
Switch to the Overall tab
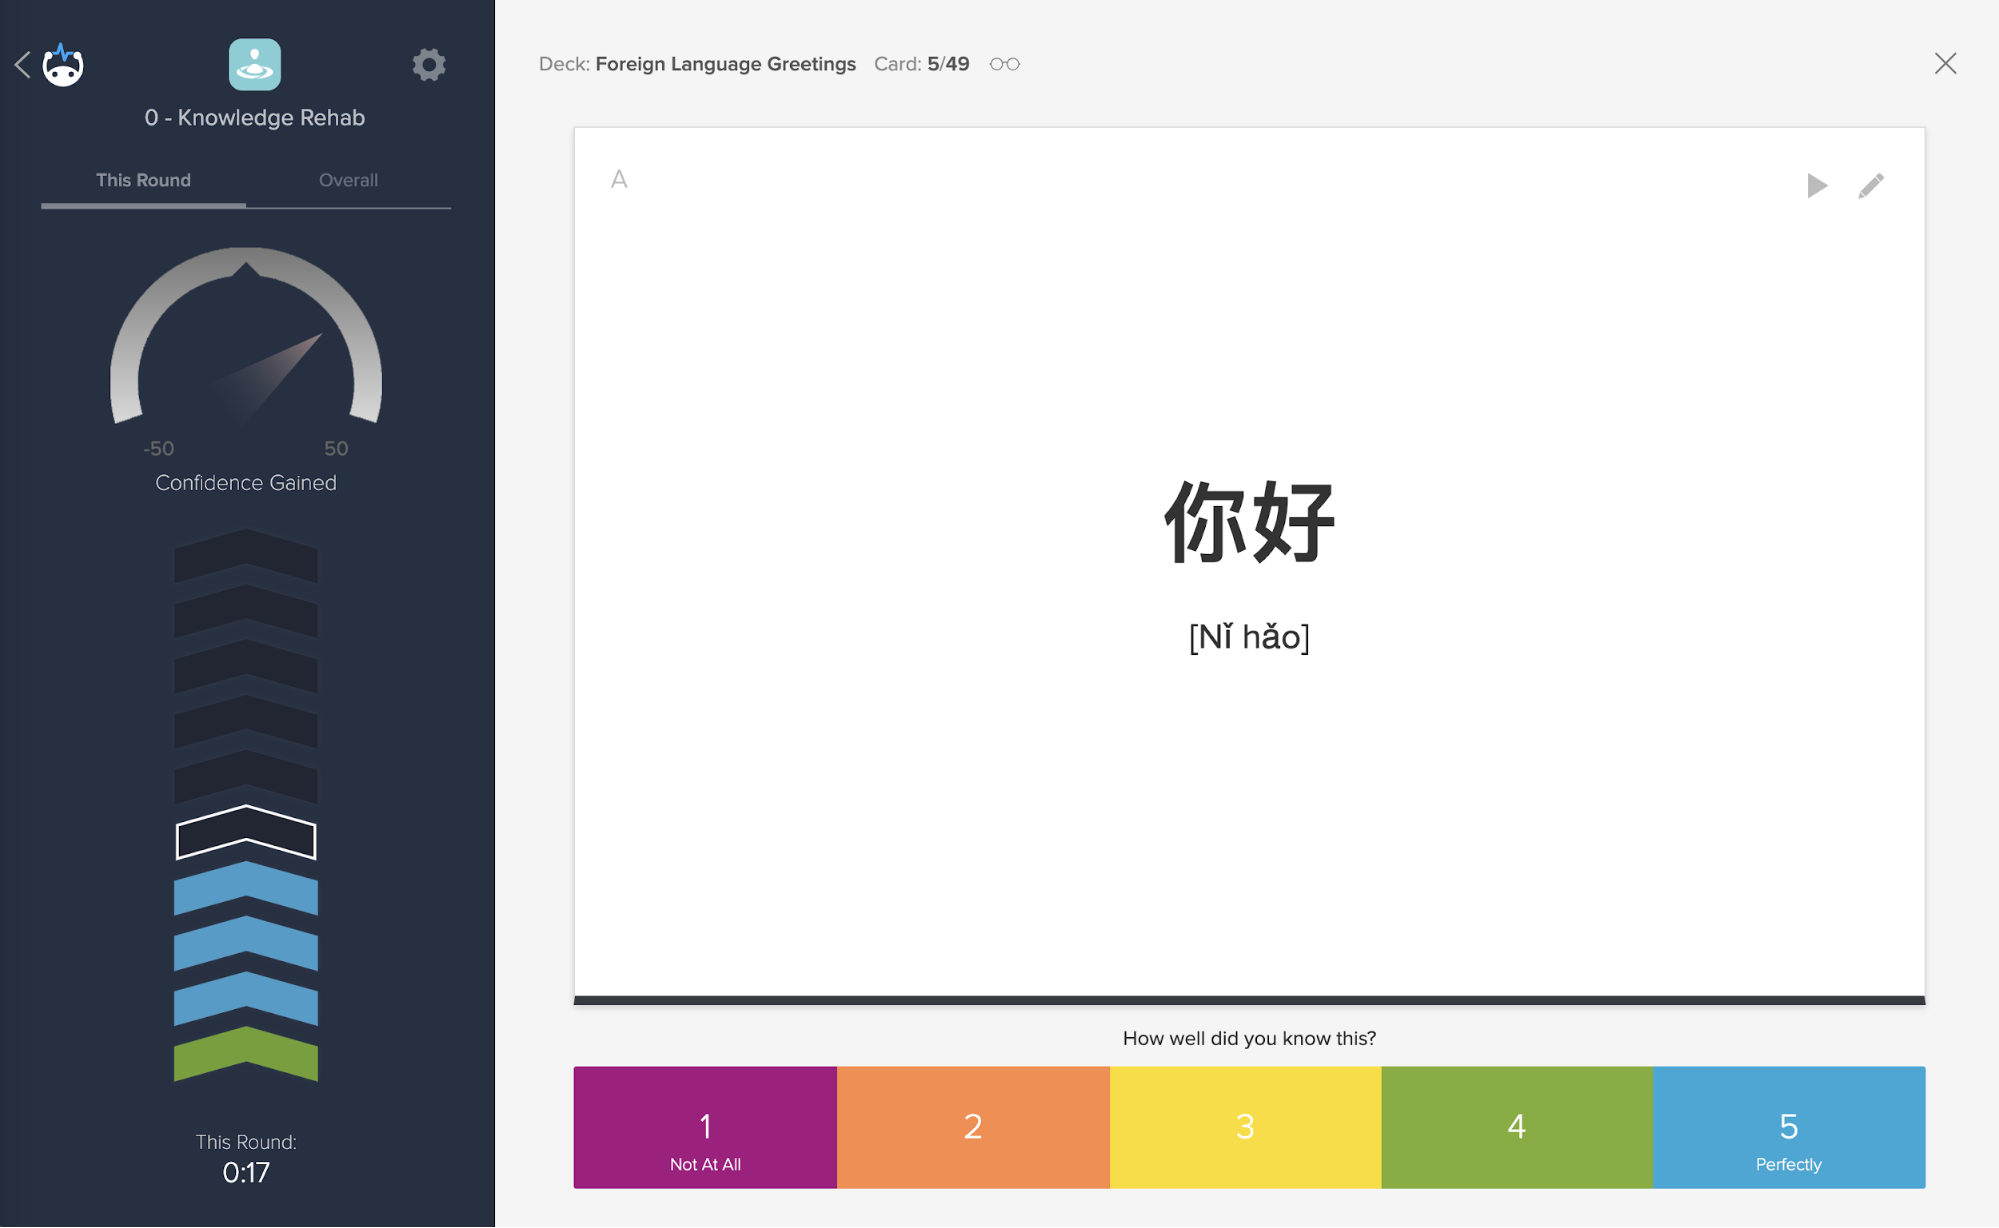[x=347, y=178]
